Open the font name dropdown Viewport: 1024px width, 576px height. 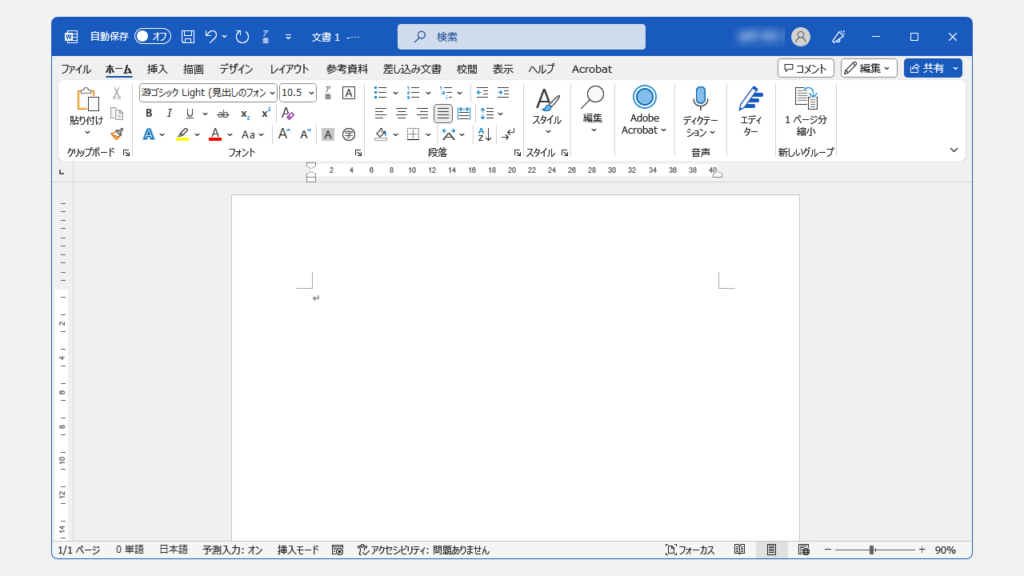[272, 93]
